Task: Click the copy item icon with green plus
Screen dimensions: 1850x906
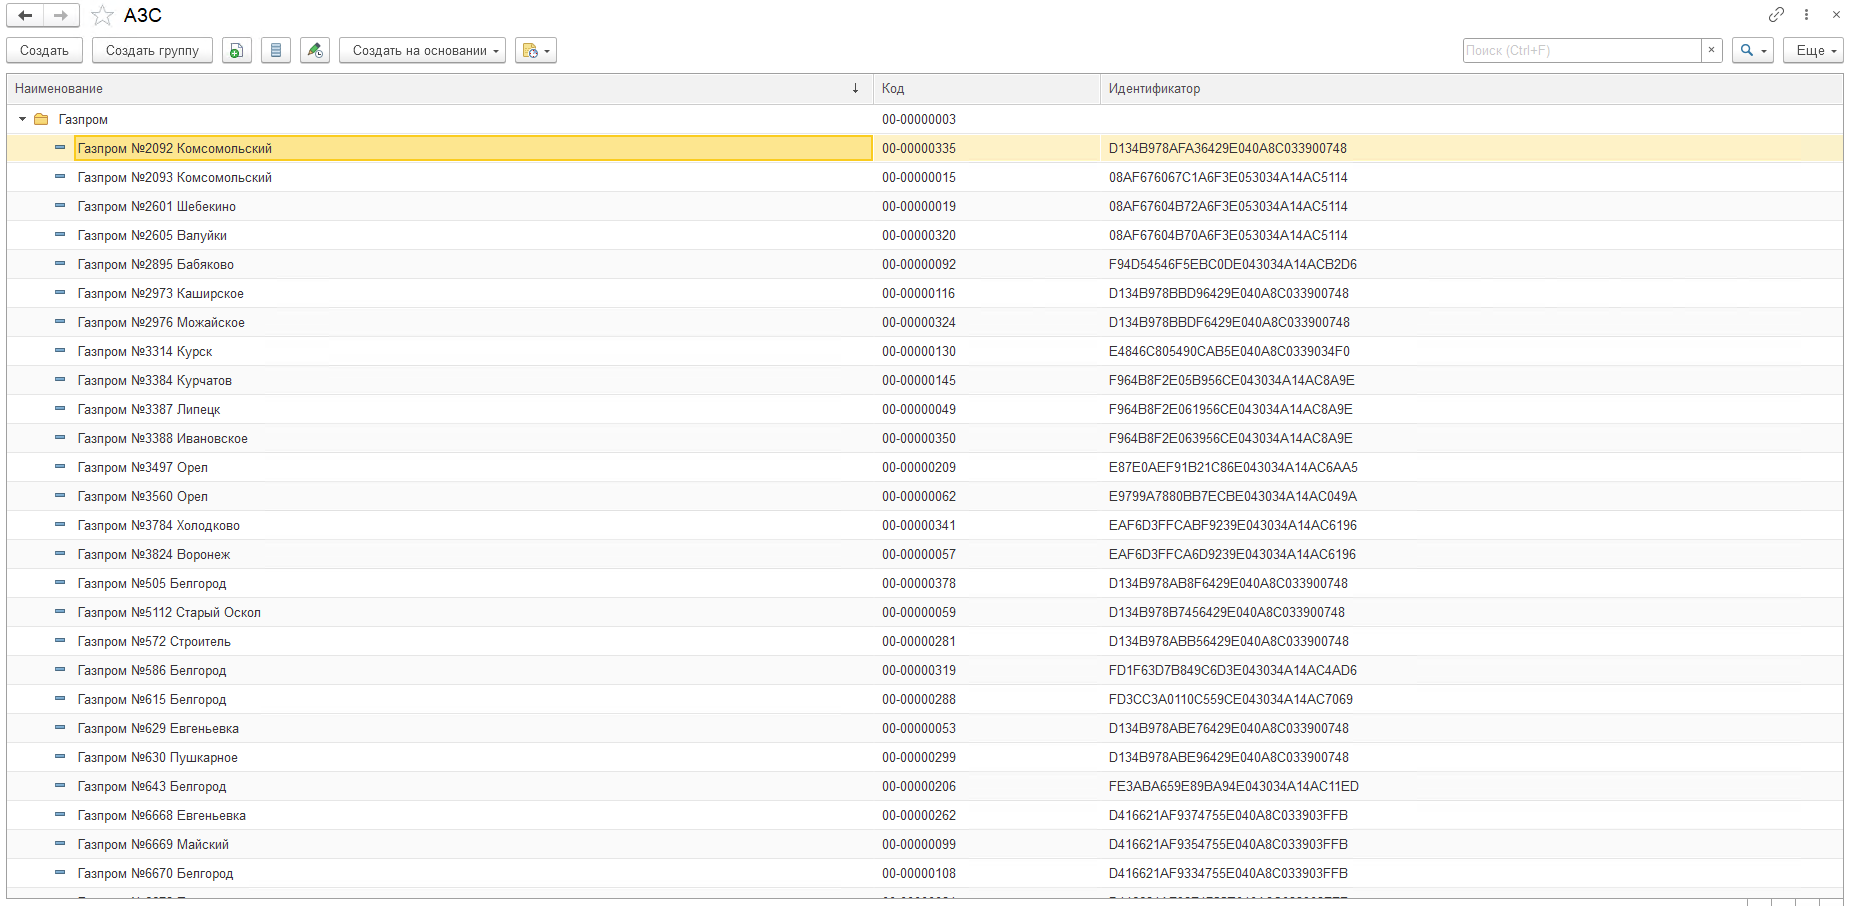Action: click(x=236, y=50)
